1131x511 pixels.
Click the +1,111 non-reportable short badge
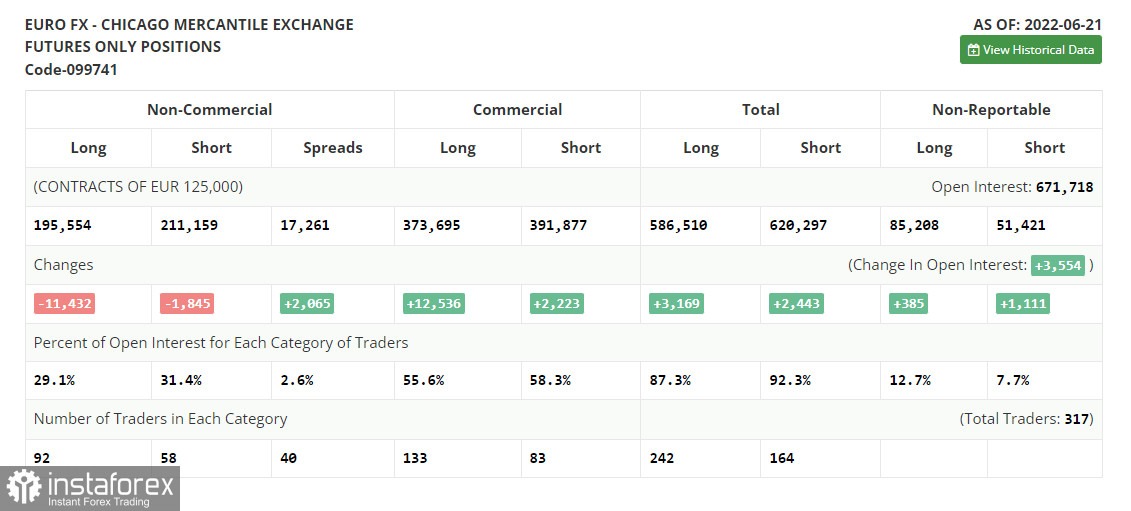[1023, 303]
